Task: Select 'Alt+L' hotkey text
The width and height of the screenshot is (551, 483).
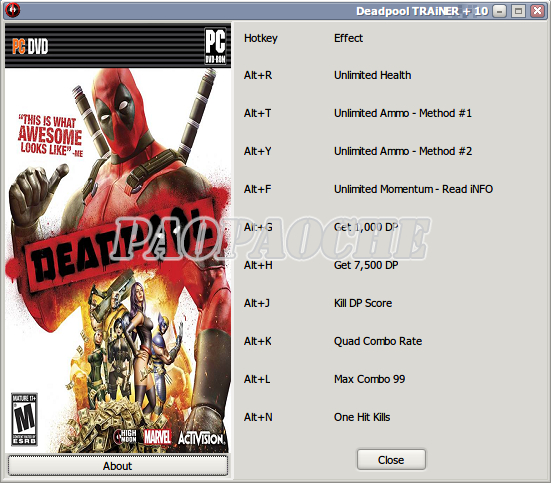Action: [x=257, y=379]
